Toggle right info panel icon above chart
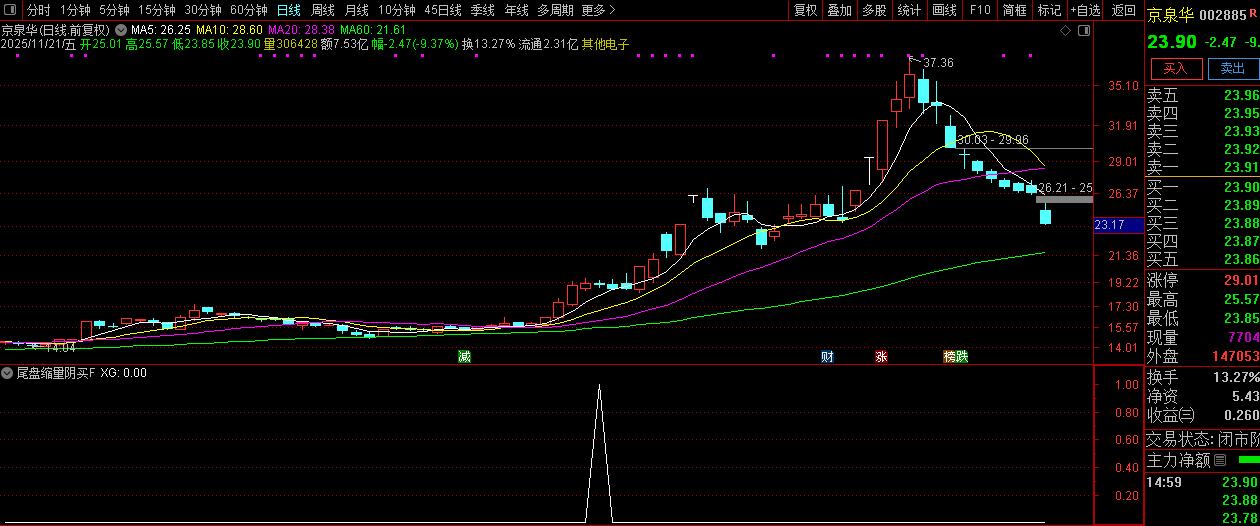Viewport: 1260px width, 526px height. [x=1084, y=31]
